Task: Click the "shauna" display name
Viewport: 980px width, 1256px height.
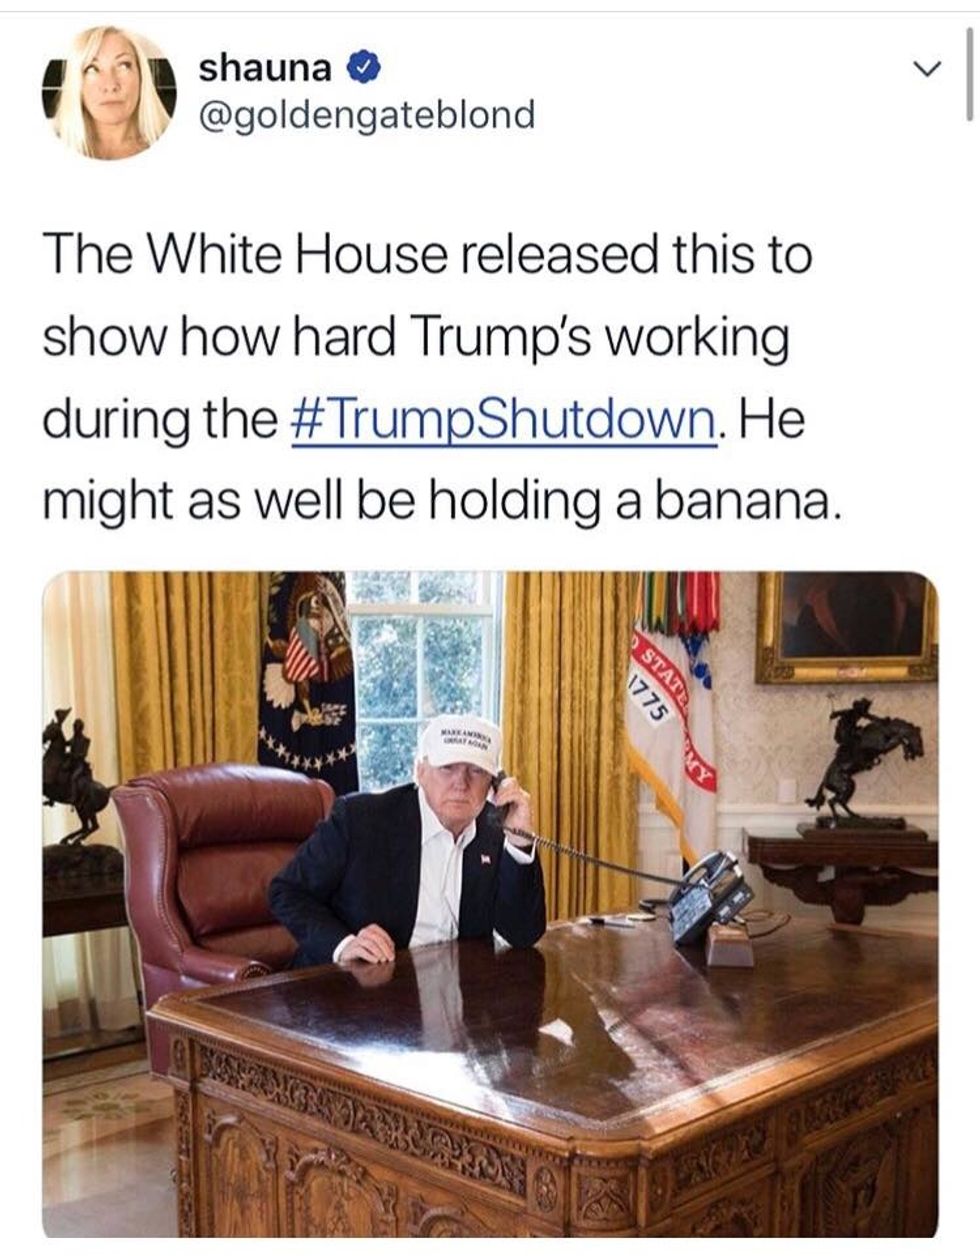Action: 265,67
